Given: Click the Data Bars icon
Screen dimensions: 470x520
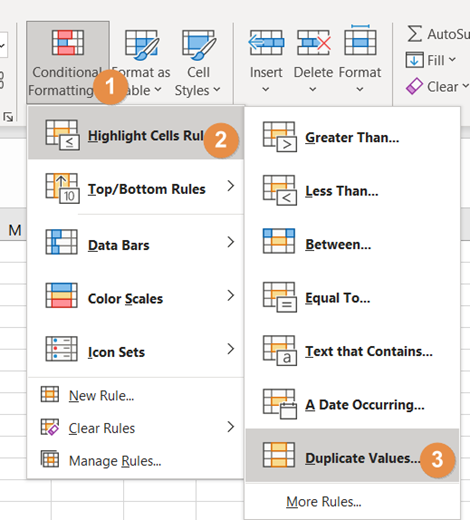Looking at the screenshot, I should click(x=62, y=242).
